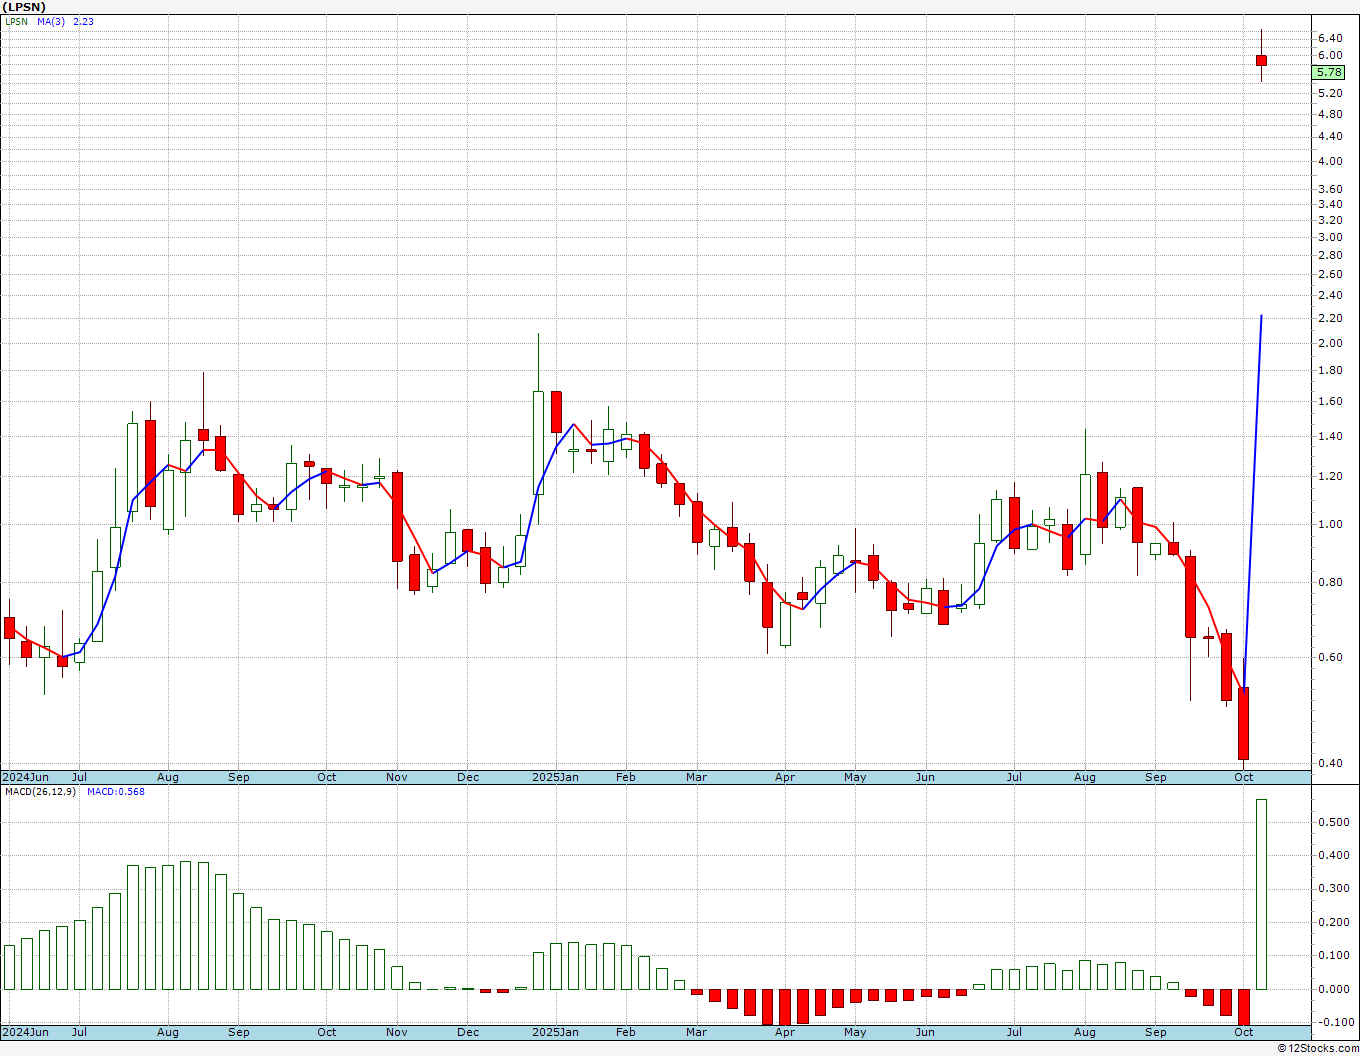
Task: Select the 2.00 price axis label
Action: (x=1330, y=343)
